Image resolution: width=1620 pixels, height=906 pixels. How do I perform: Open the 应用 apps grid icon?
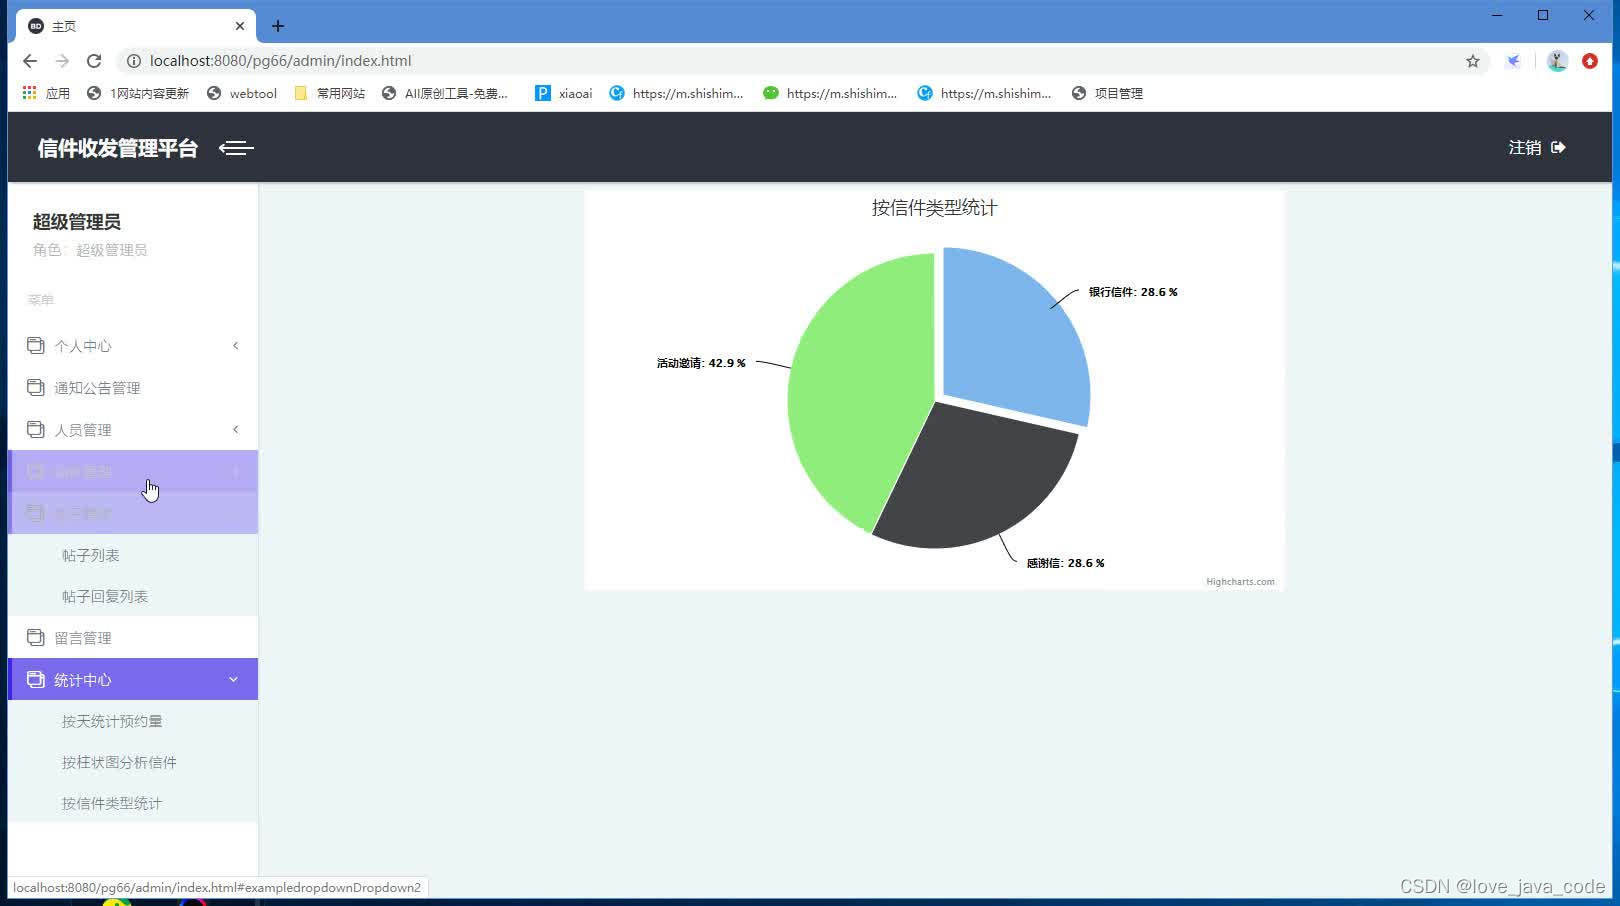click(30, 93)
